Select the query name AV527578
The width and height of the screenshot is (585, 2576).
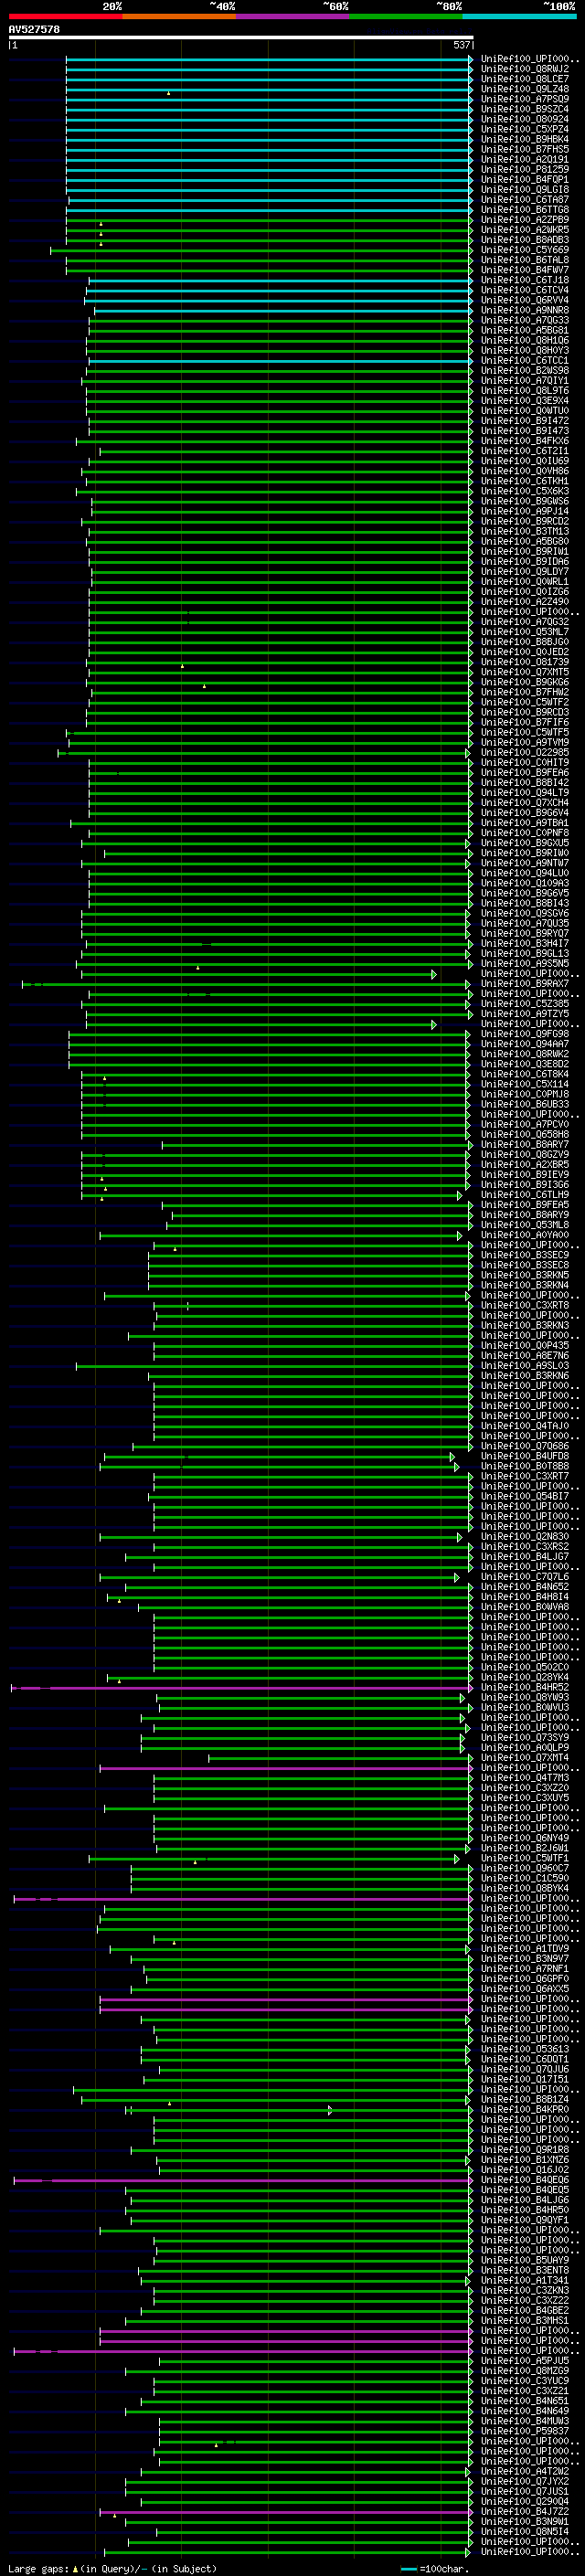pos(34,29)
